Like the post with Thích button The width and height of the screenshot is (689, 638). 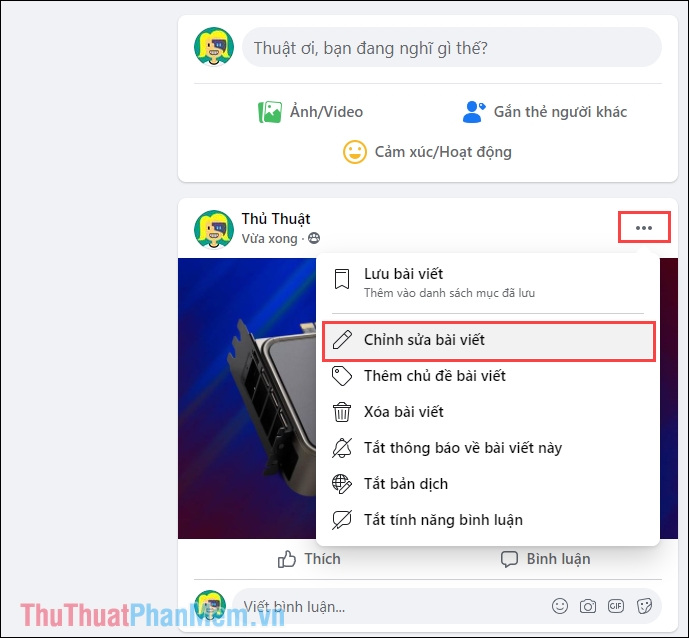pos(309,559)
